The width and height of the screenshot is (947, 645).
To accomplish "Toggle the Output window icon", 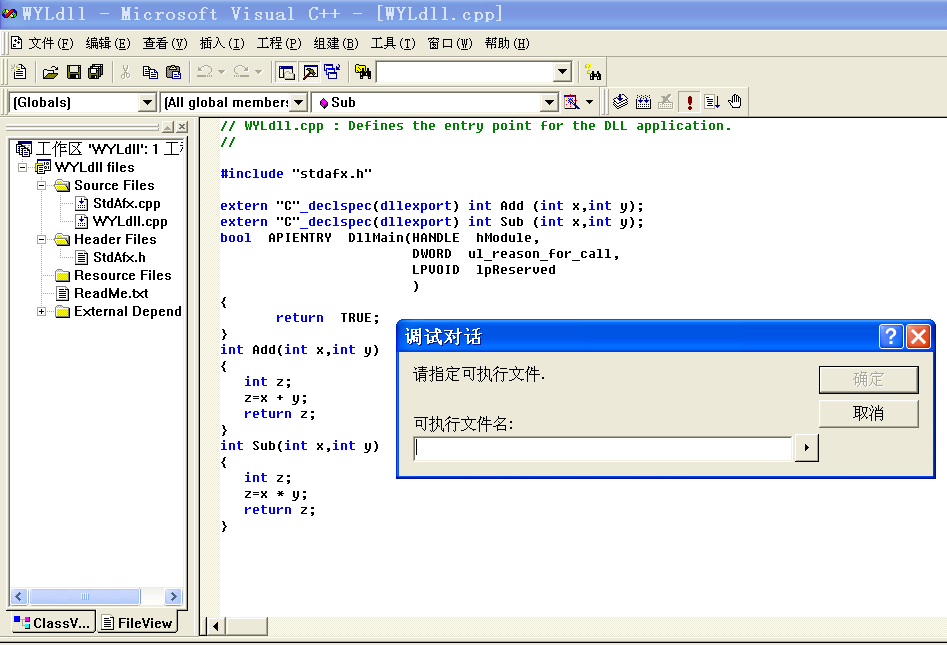I will pyautogui.click(x=310, y=72).
